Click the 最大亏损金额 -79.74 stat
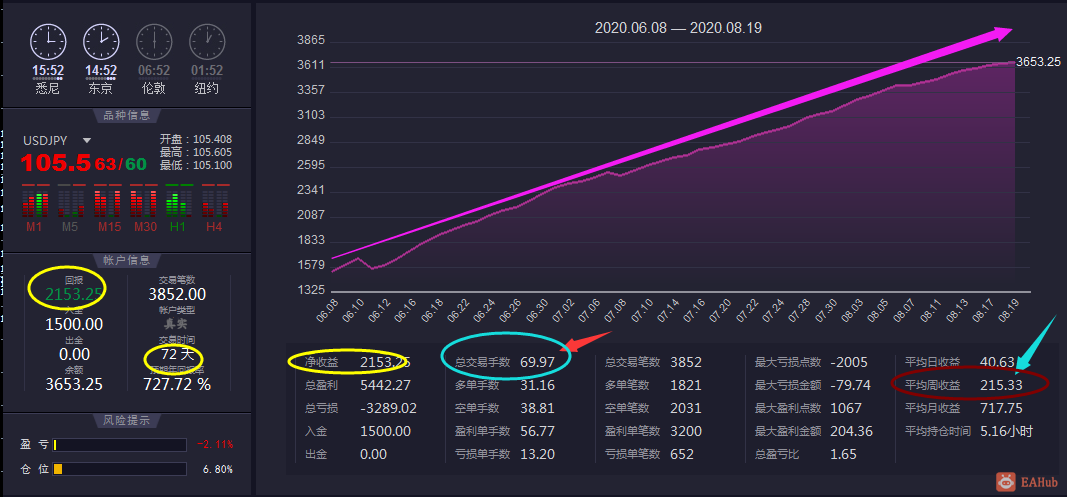This screenshot has height=497, width=1067. [x=812, y=385]
